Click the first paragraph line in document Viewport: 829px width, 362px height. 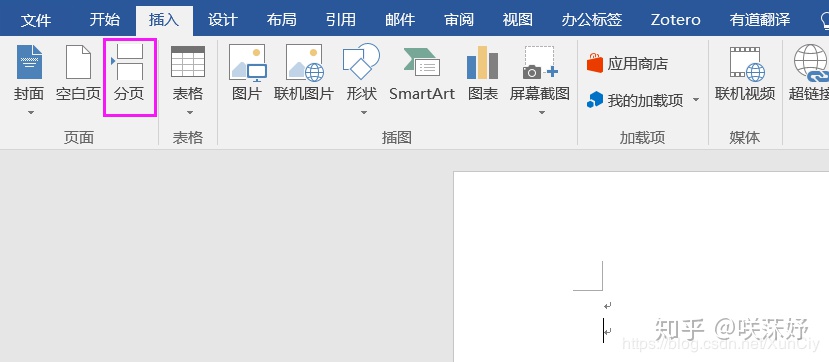point(608,305)
